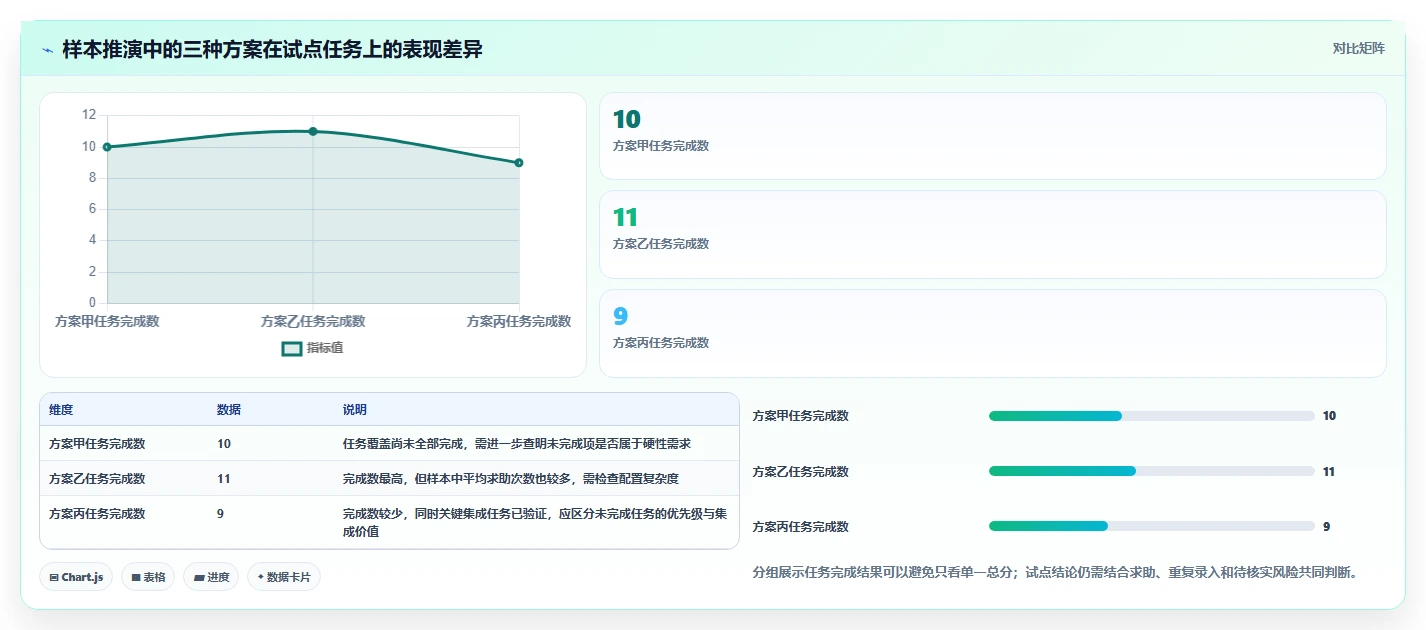Click the title 样本推演中的三种方案

pos(272,49)
